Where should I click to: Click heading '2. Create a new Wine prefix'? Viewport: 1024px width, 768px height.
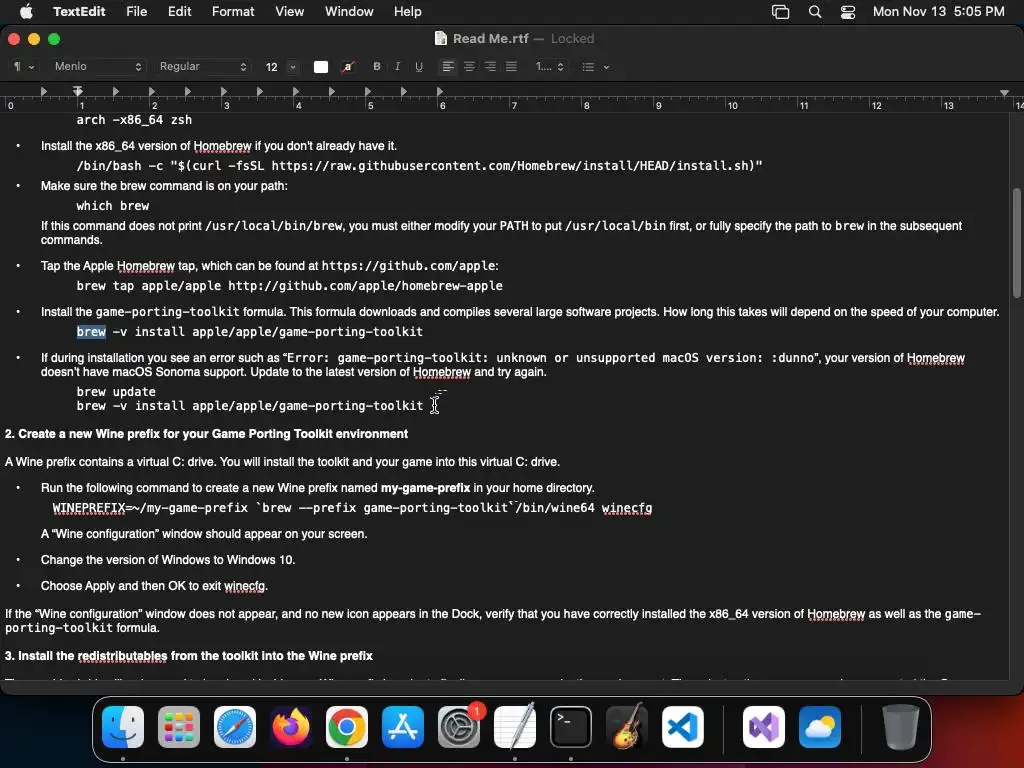coord(206,434)
